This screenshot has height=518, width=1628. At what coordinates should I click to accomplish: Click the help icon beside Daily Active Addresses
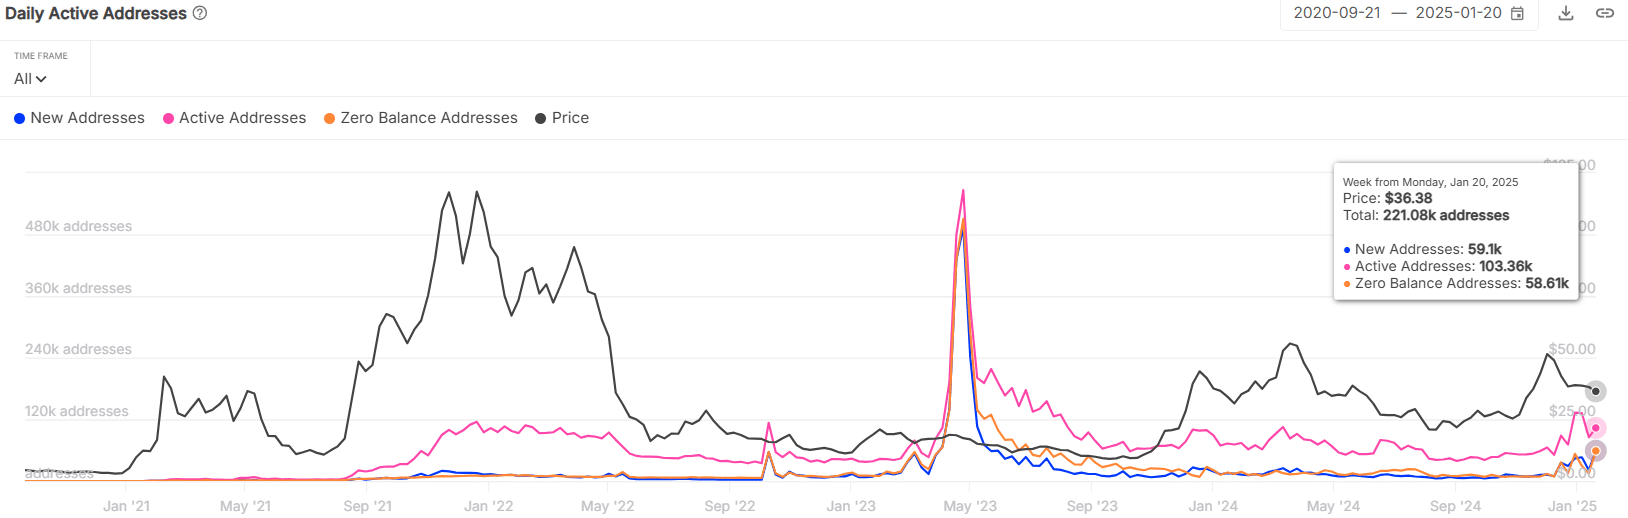(200, 13)
